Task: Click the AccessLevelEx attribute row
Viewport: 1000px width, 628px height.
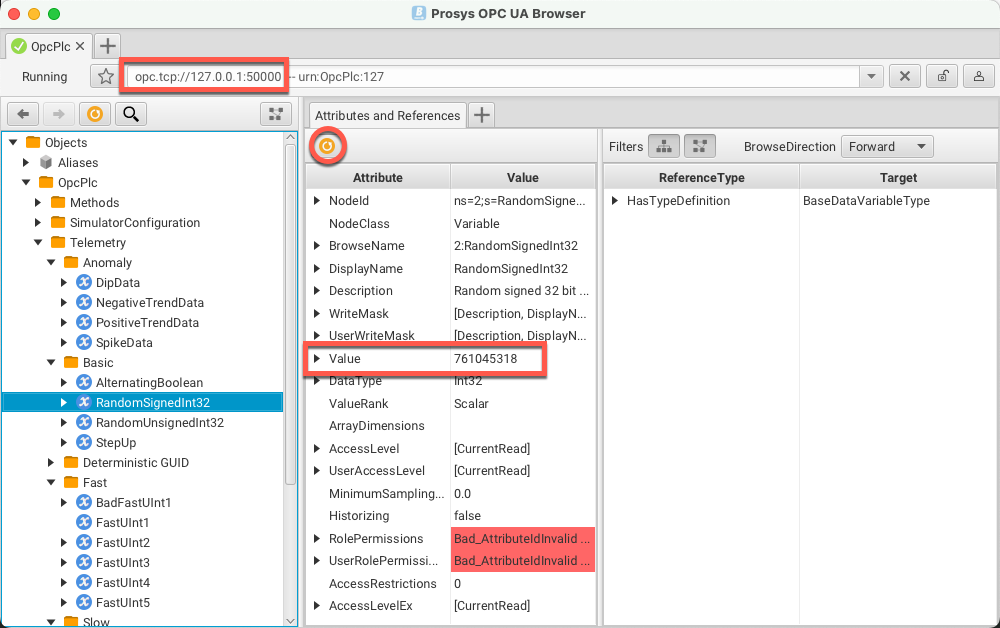Action: coord(451,606)
